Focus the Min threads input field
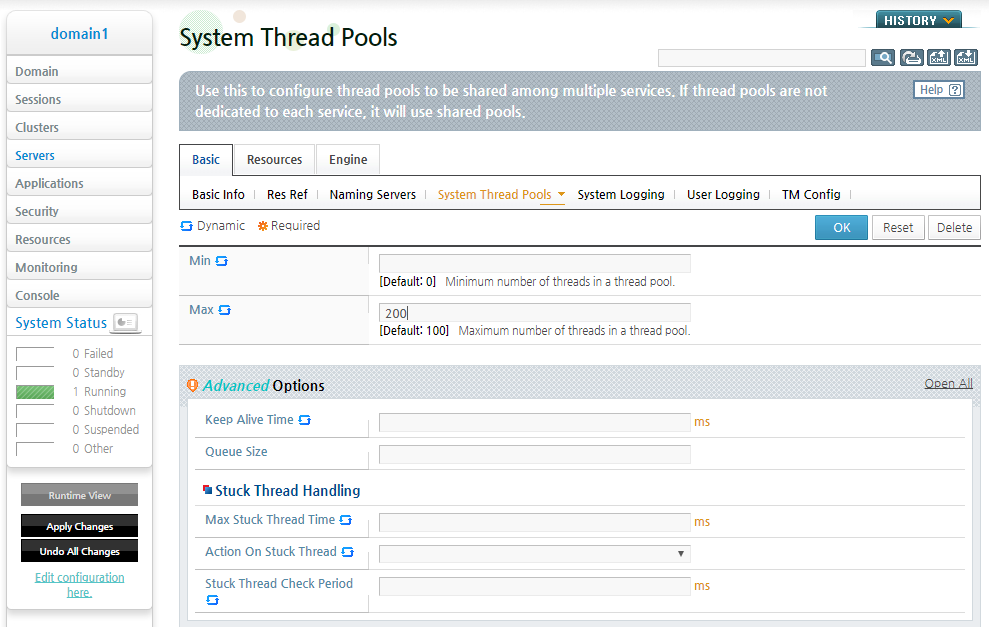Image resolution: width=989 pixels, height=627 pixels. click(x=534, y=263)
